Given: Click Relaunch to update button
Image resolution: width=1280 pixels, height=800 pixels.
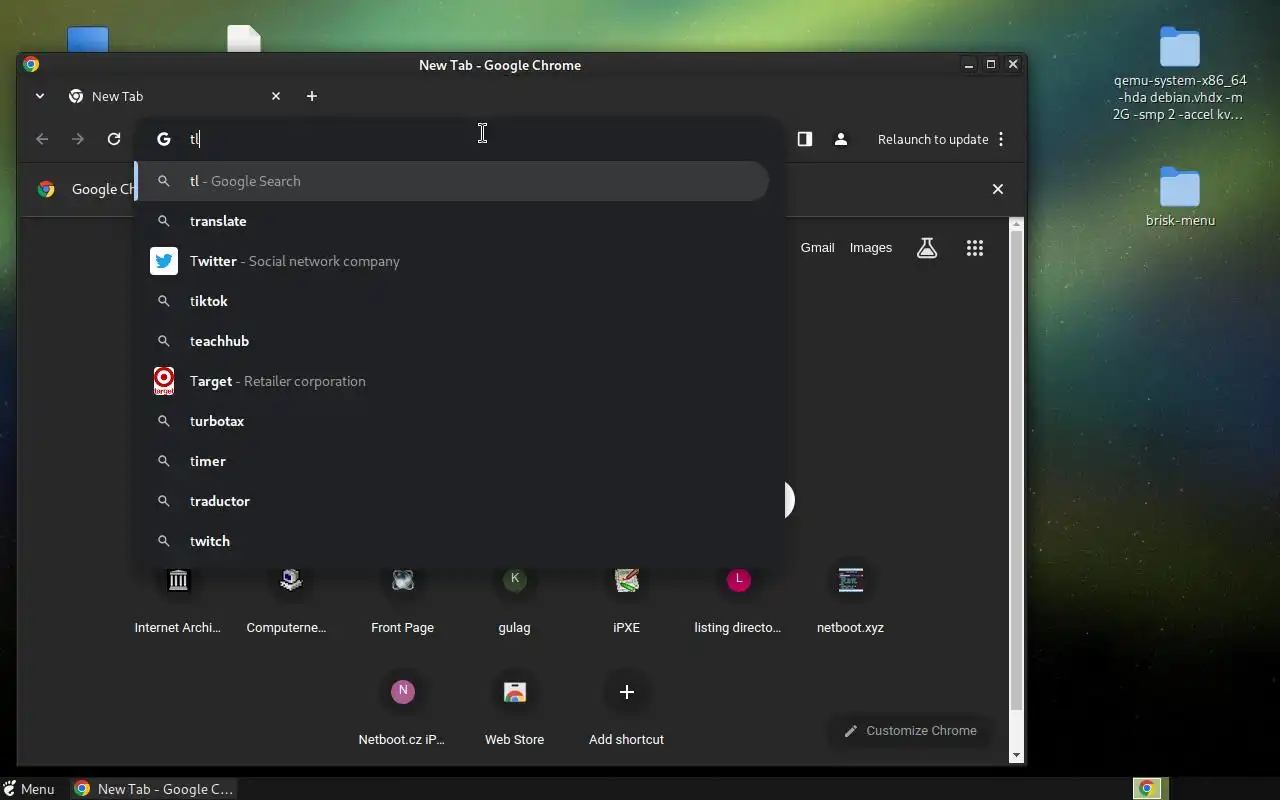Looking at the screenshot, I should point(932,139).
